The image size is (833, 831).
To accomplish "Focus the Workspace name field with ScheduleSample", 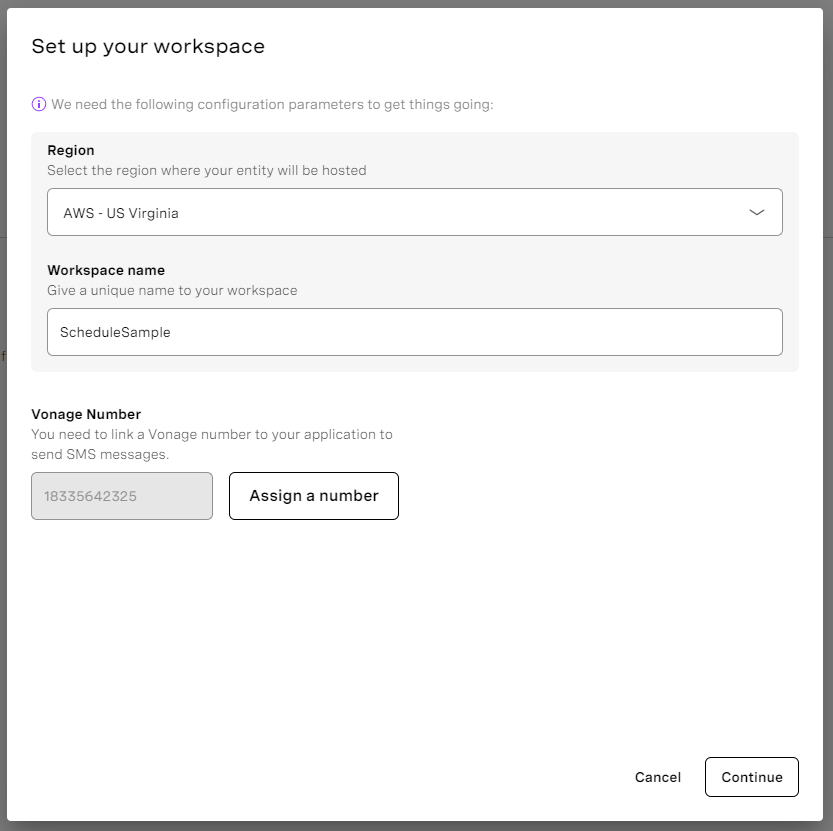I will click(414, 332).
